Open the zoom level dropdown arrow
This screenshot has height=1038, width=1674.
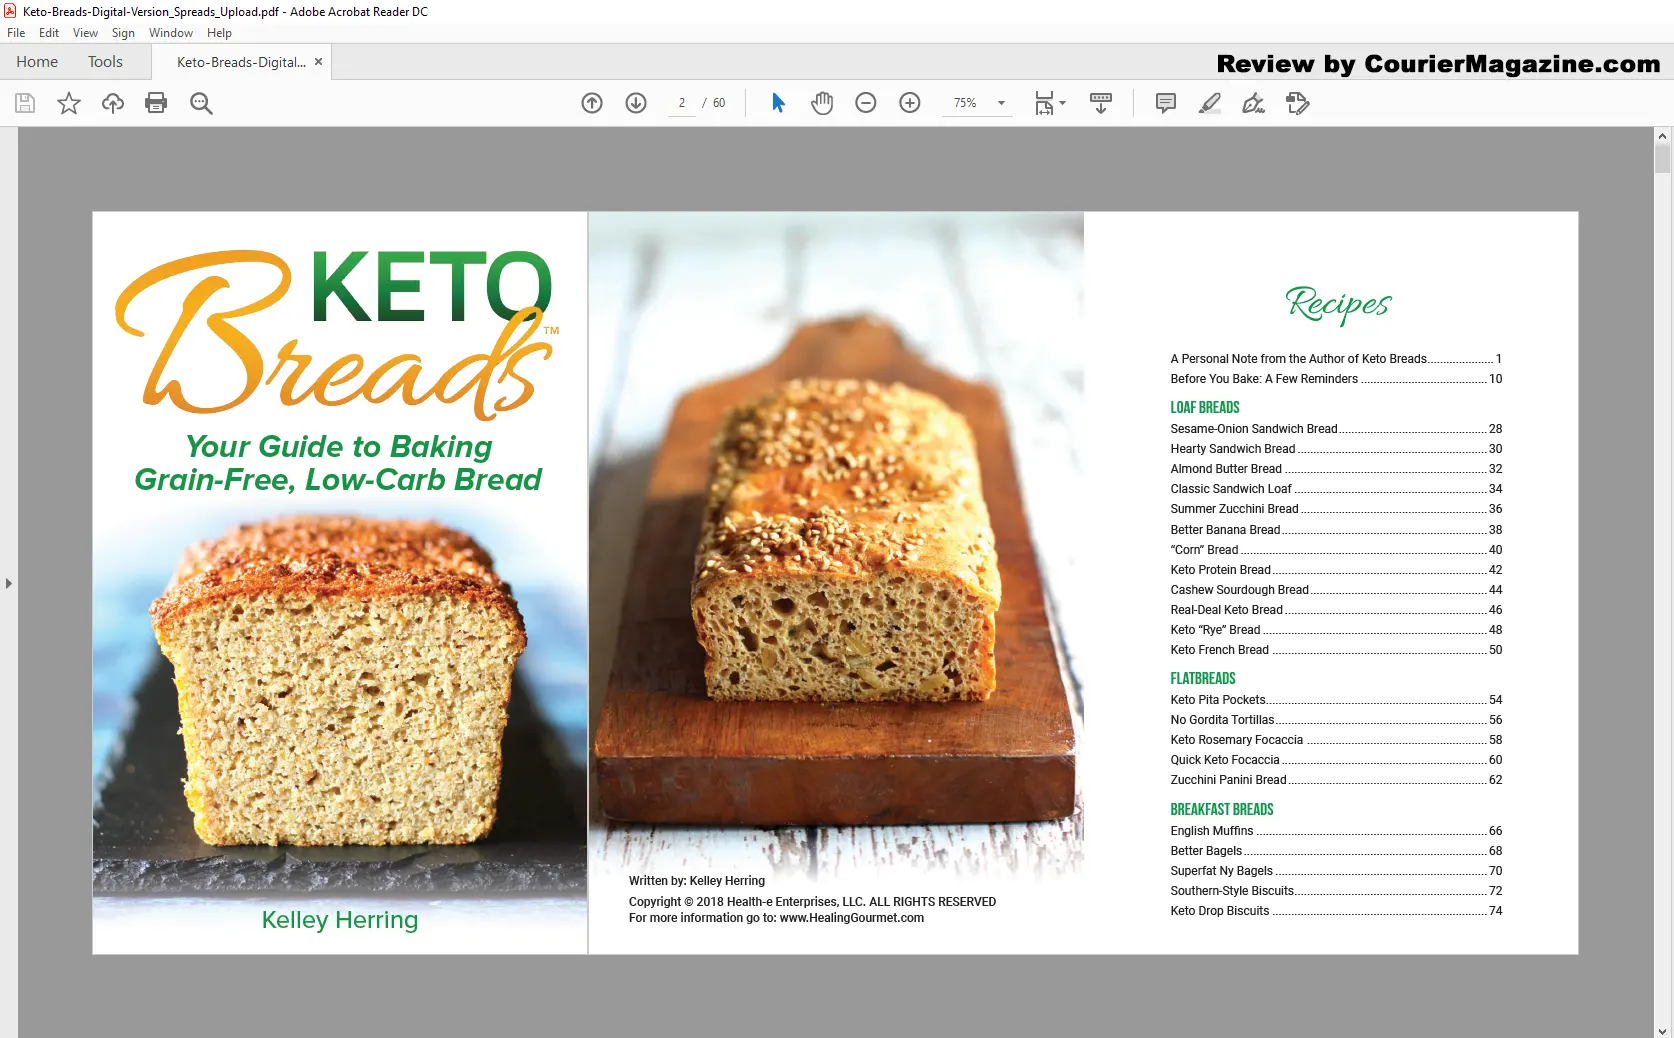click(x=1001, y=103)
